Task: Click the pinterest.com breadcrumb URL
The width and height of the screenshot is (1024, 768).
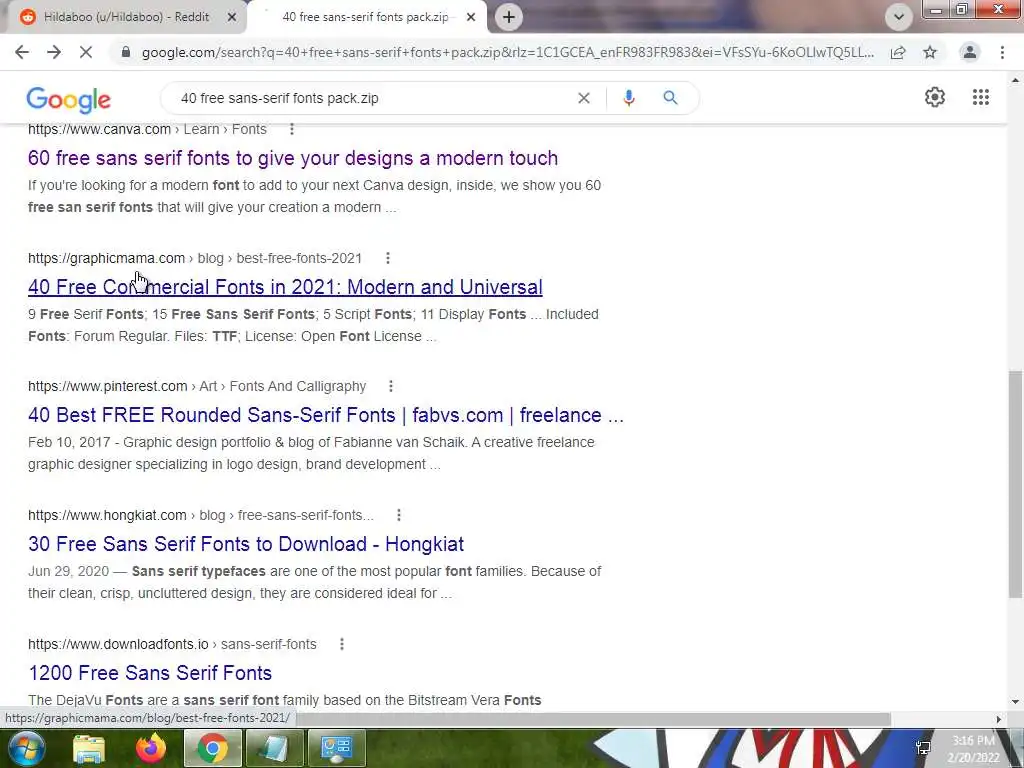Action: pos(197,387)
